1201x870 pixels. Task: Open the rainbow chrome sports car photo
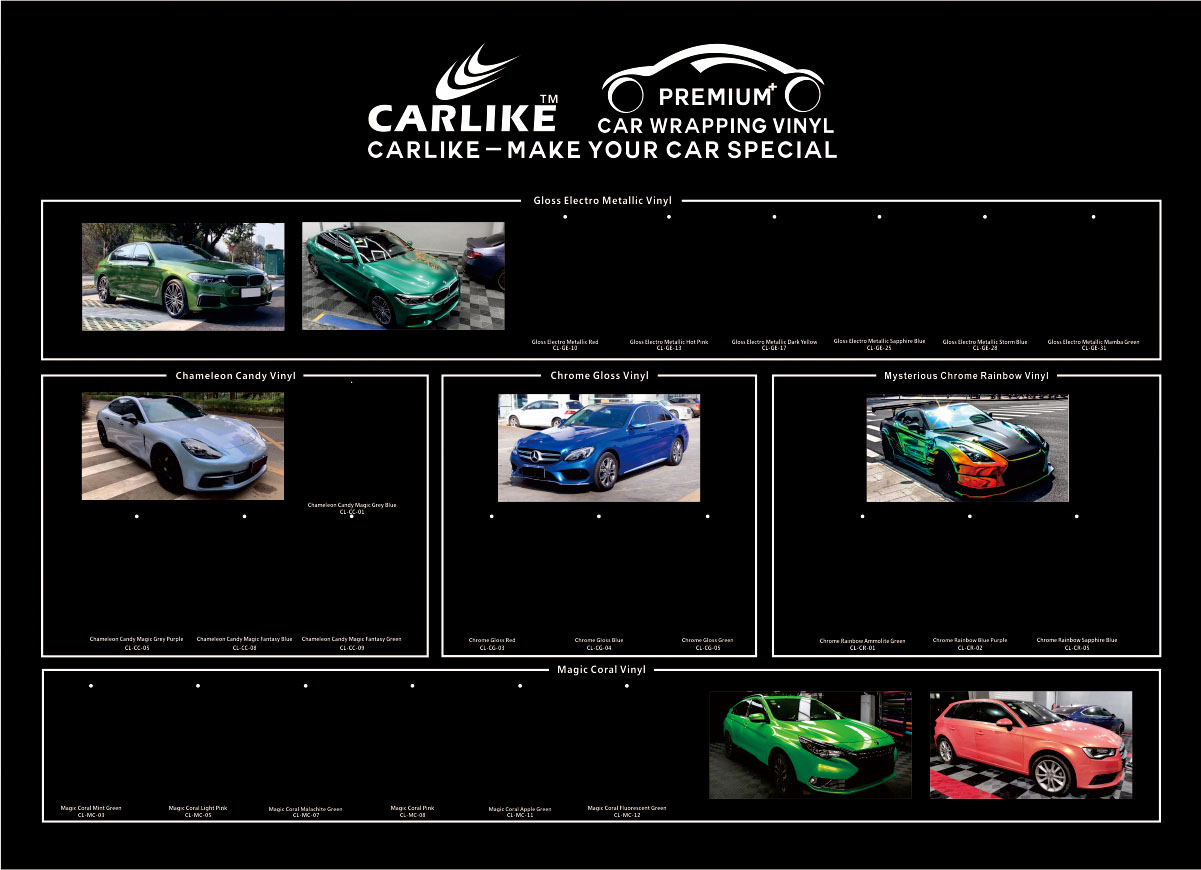click(967, 448)
